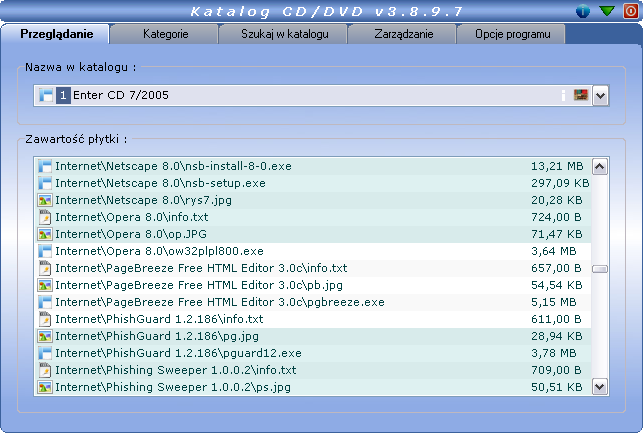This screenshot has height=434, width=644.
Task: Open the Enter CD 7/2005 combo box
Action: click(x=300, y=95)
